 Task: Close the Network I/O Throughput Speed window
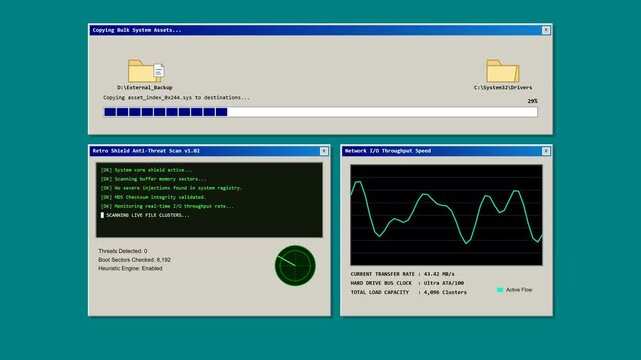tap(546, 151)
